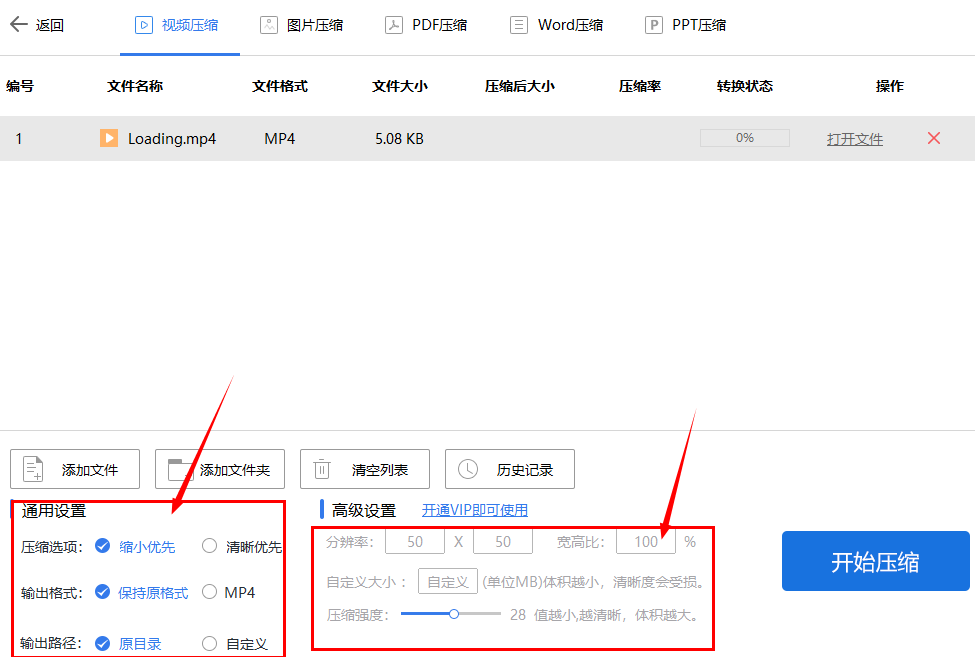Screen dimensions: 975x657
Task: Click the 清空列表 button
Action: tap(365, 469)
